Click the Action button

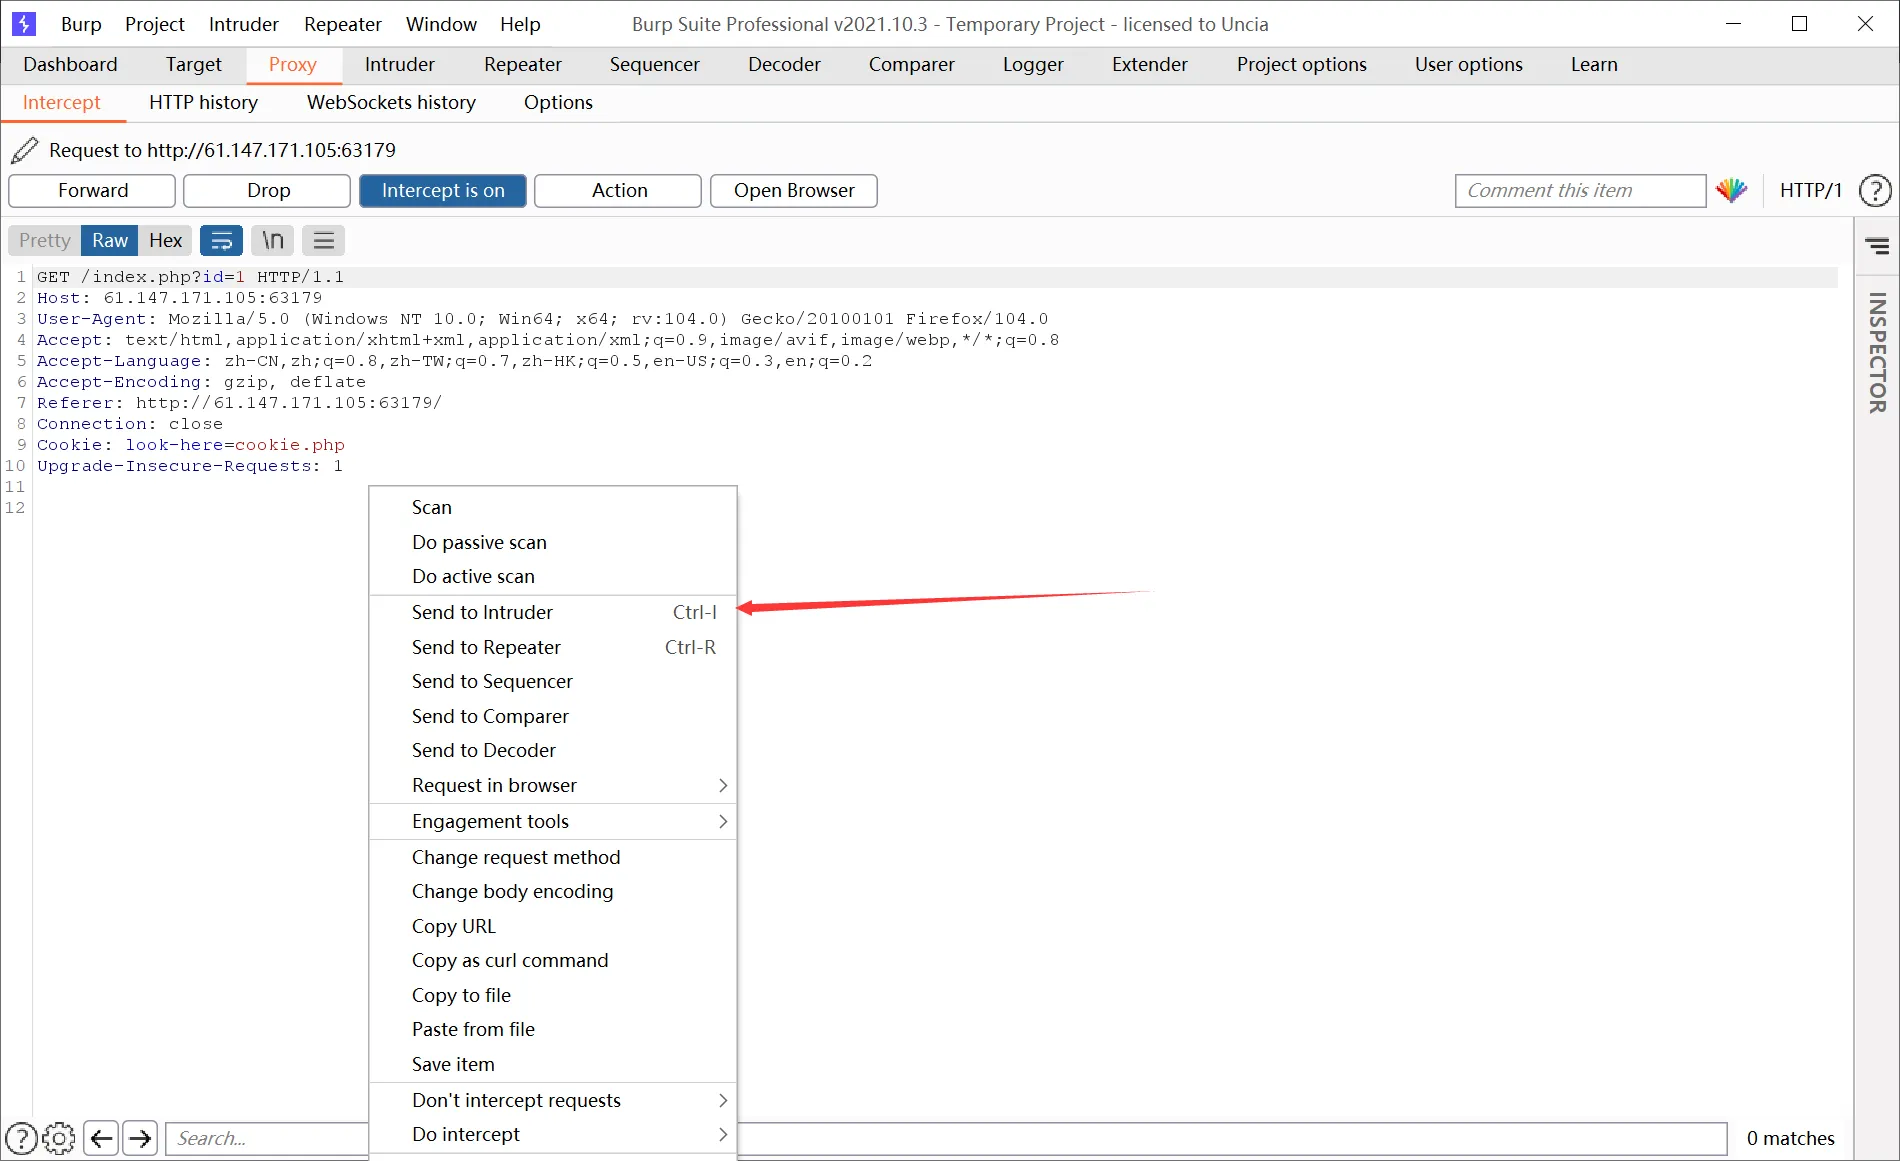click(x=619, y=191)
